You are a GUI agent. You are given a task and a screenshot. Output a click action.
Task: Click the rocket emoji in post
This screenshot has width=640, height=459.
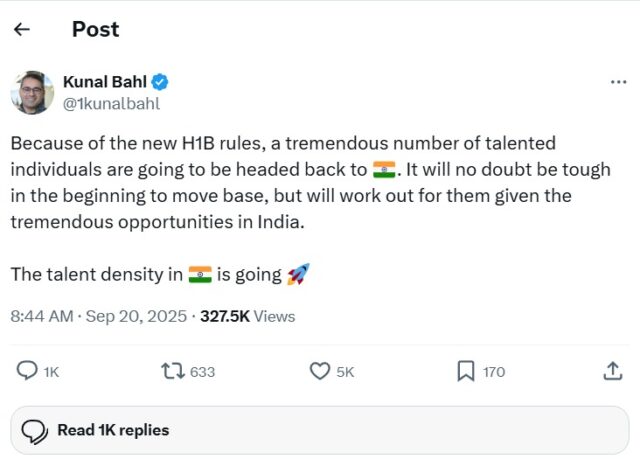click(298, 274)
